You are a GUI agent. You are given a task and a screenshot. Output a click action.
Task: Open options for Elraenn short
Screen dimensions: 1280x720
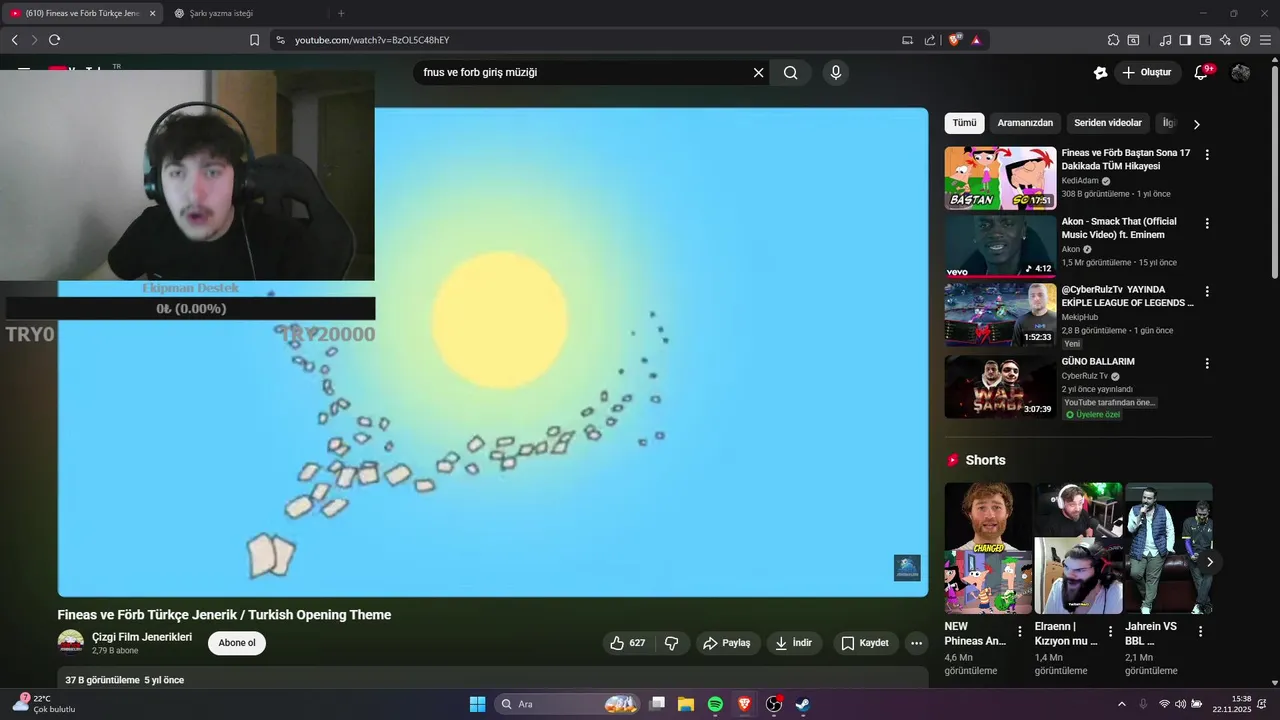1111,631
